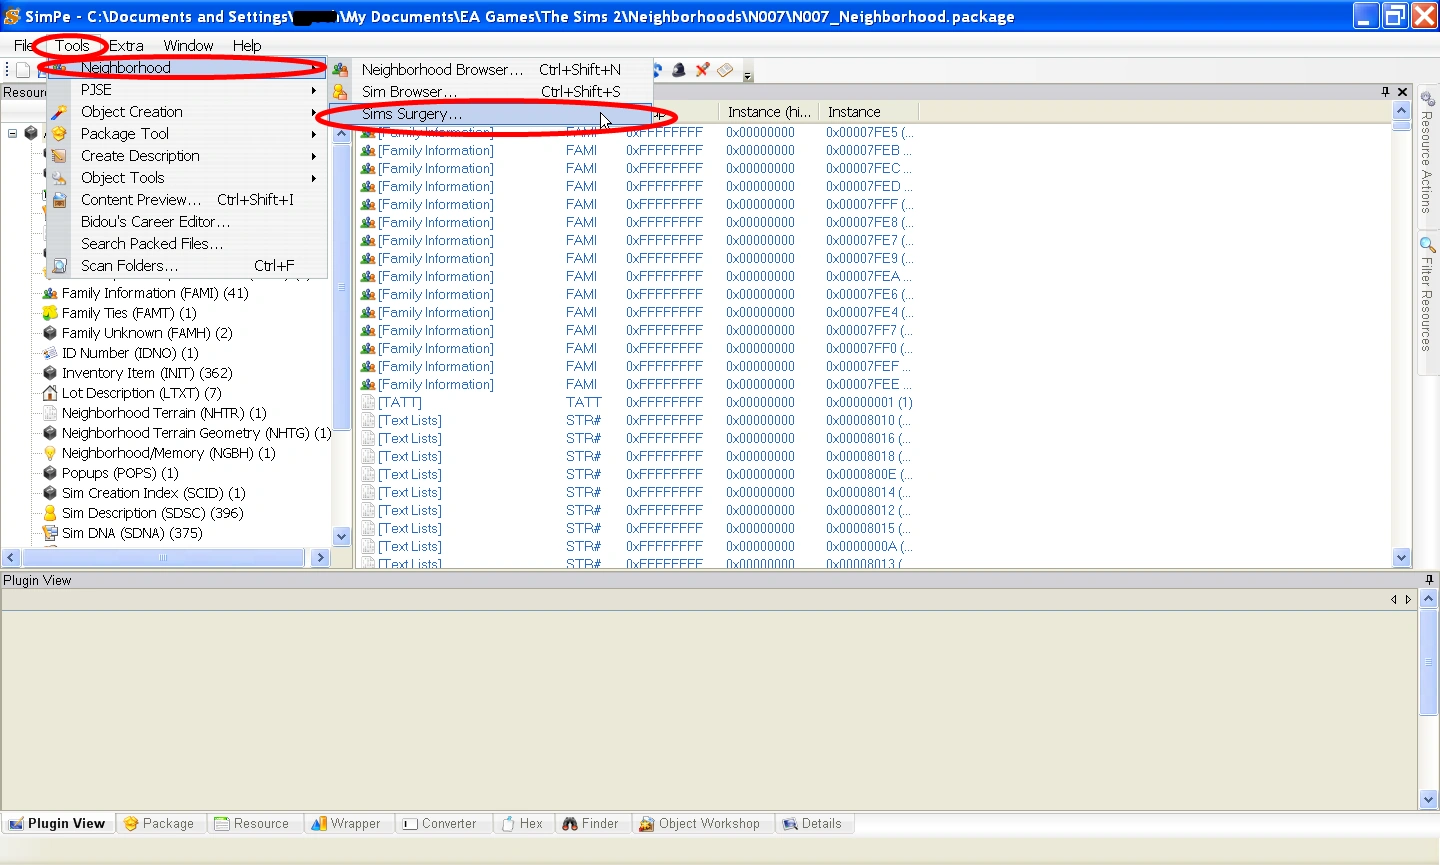Screen dimensions: 1440x865
Task: Open the File menu
Action: pyautogui.click(x=22, y=45)
